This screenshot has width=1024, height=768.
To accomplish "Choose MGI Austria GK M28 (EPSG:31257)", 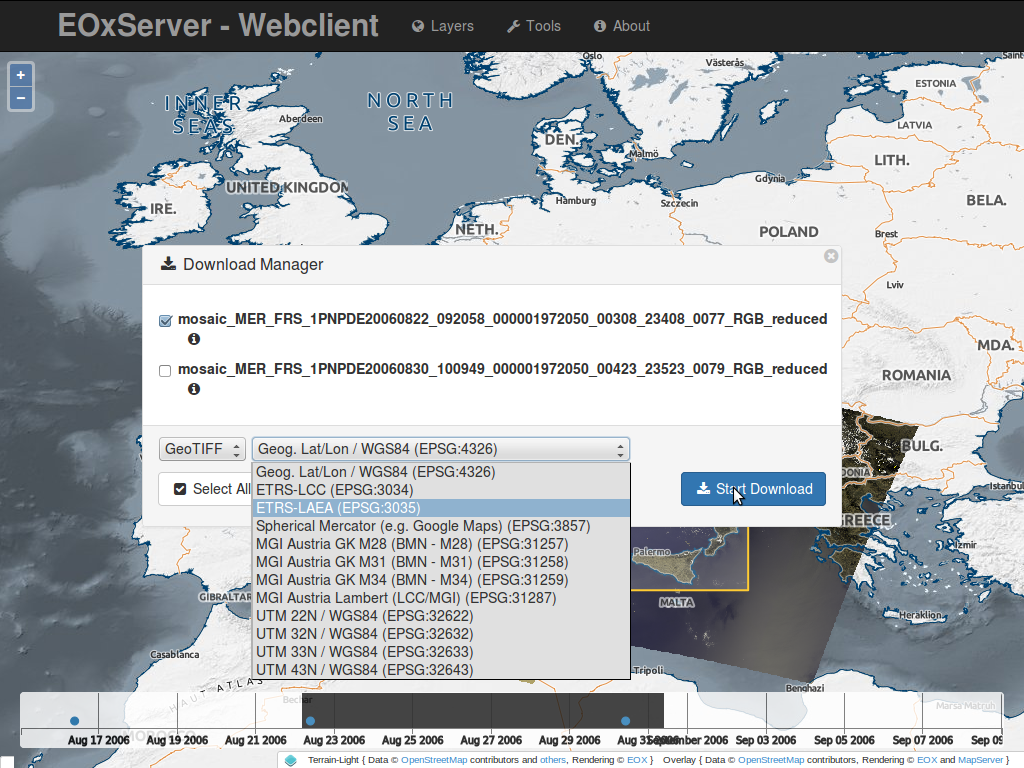I will pyautogui.click(x=441, y=544).
